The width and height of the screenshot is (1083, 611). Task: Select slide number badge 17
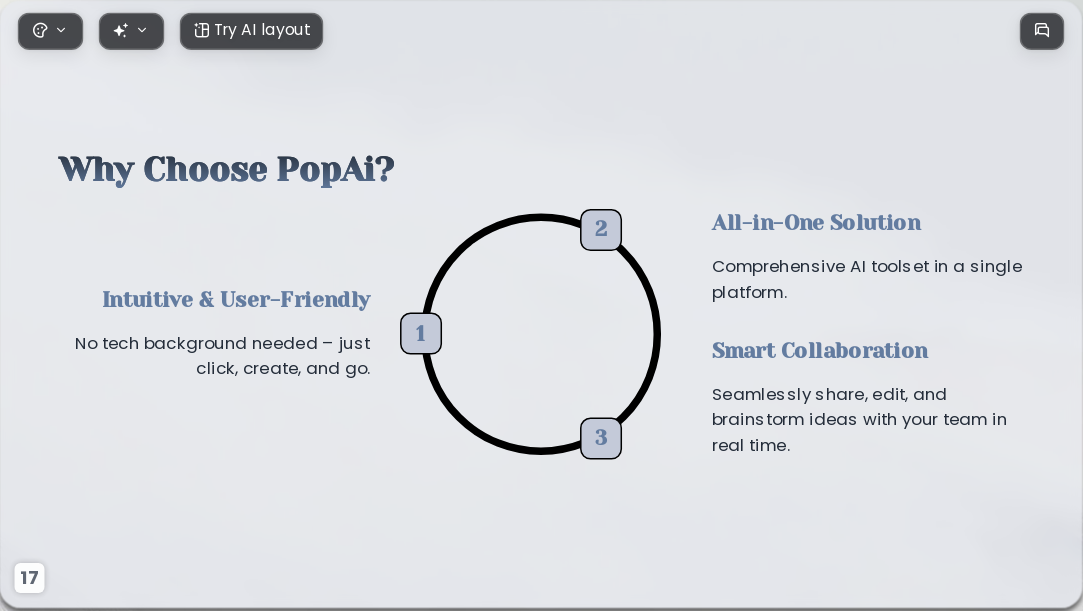pos(29,577)
